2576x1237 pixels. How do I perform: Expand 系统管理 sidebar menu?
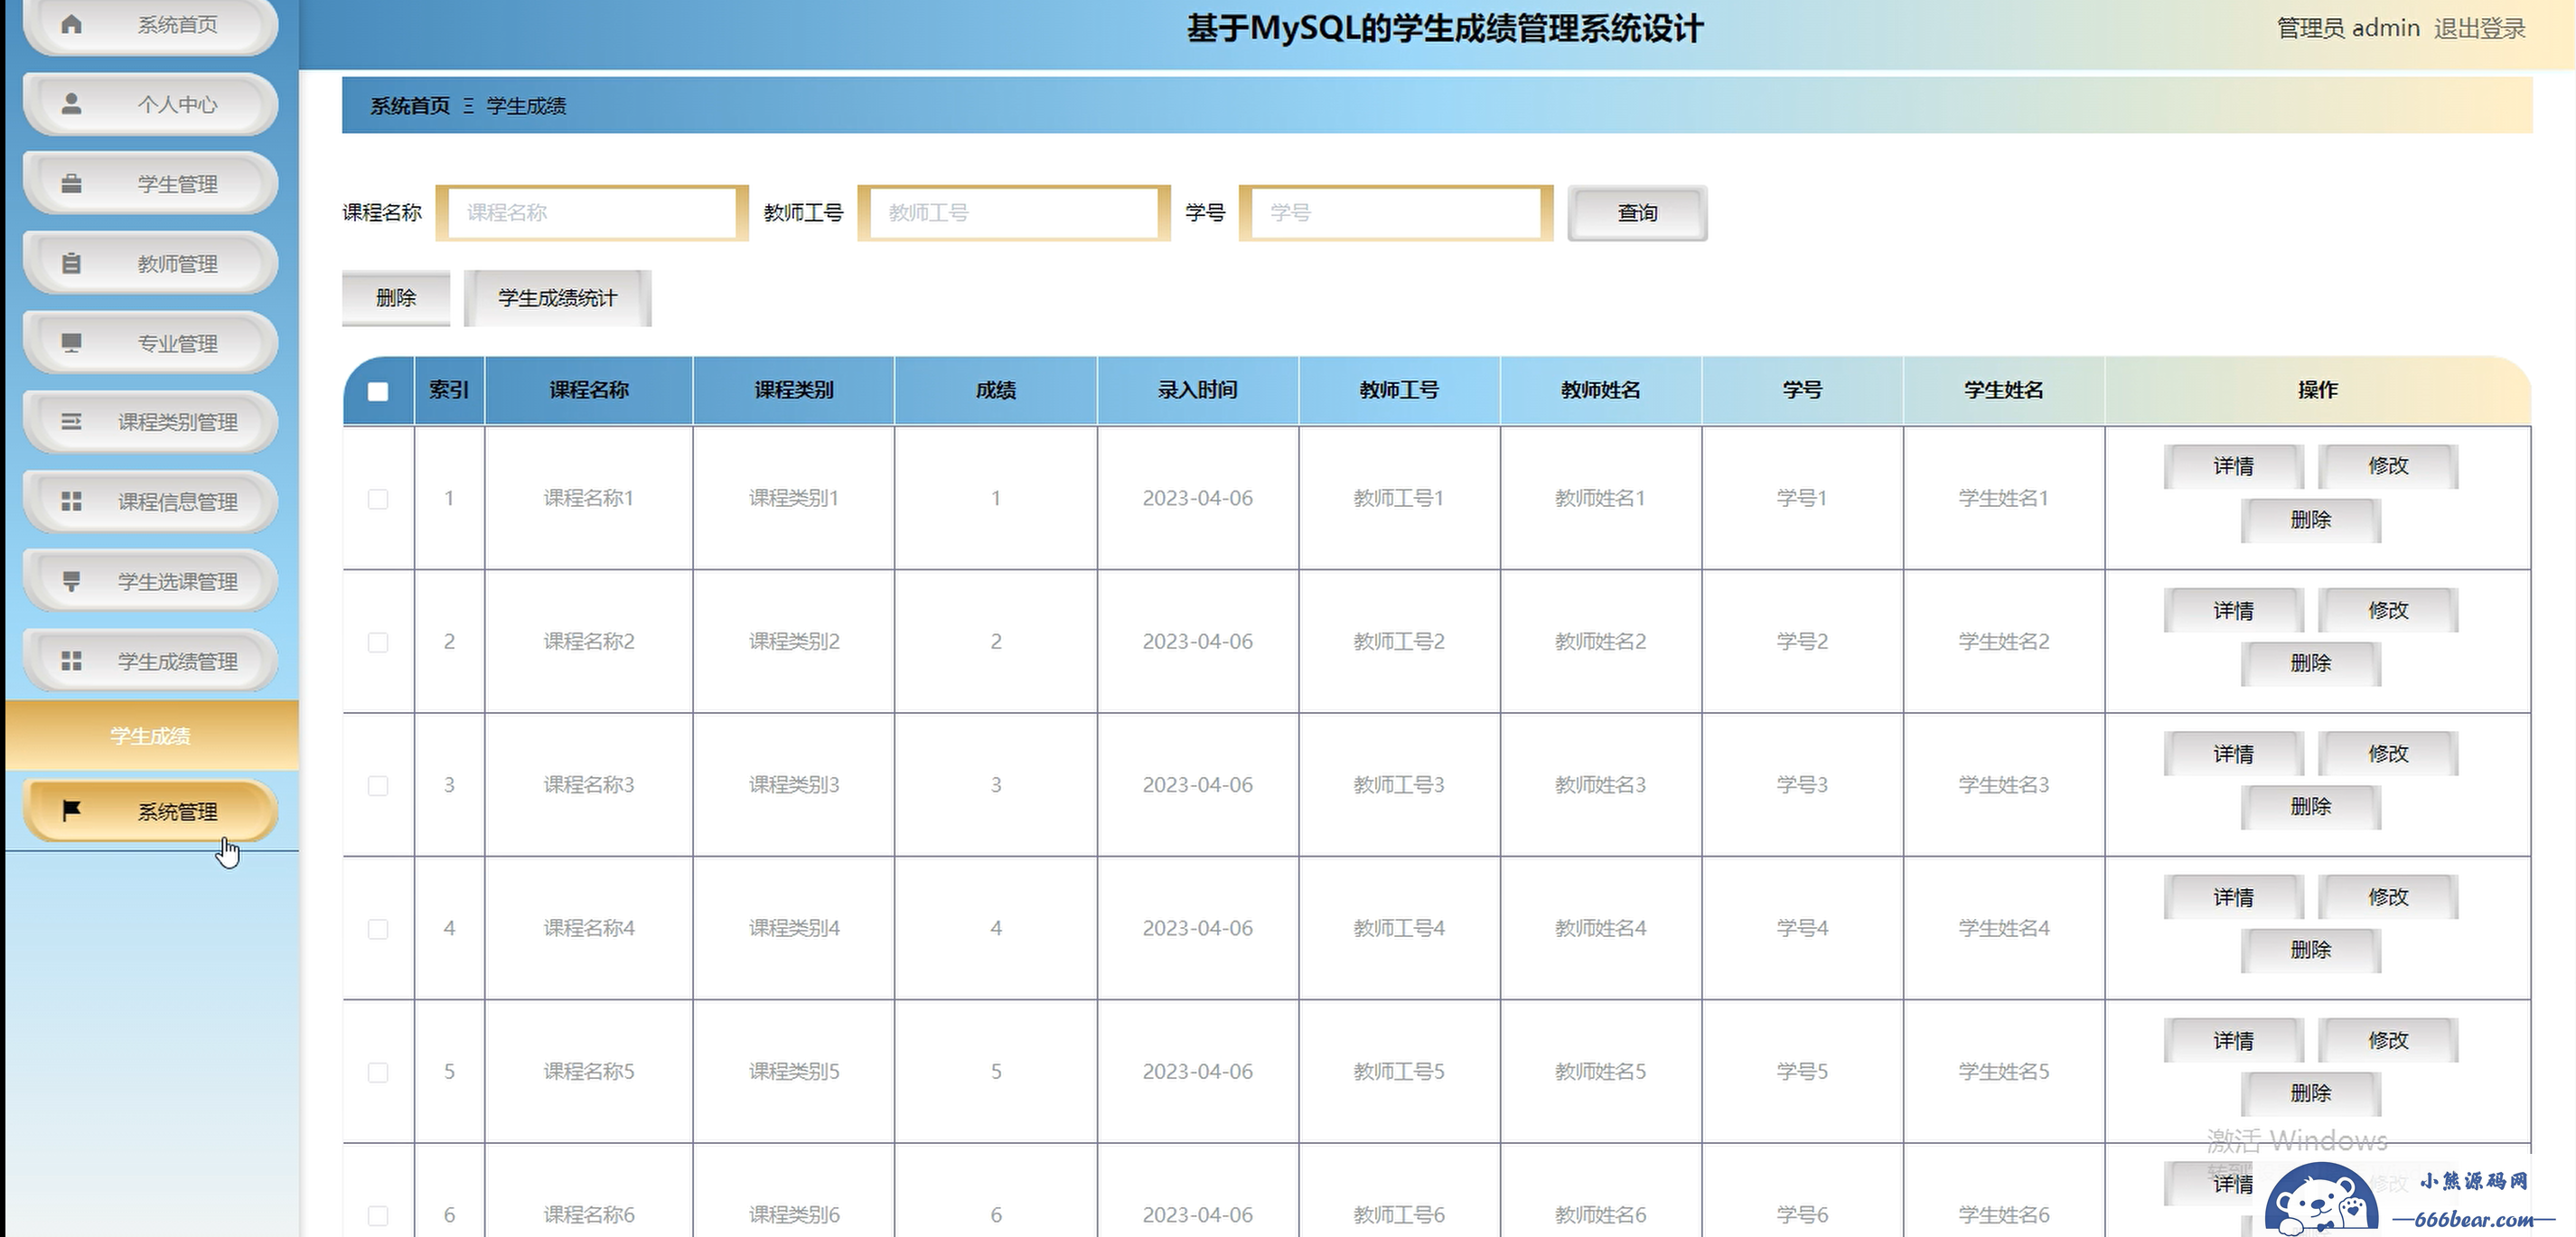click(x=150, y=811)
